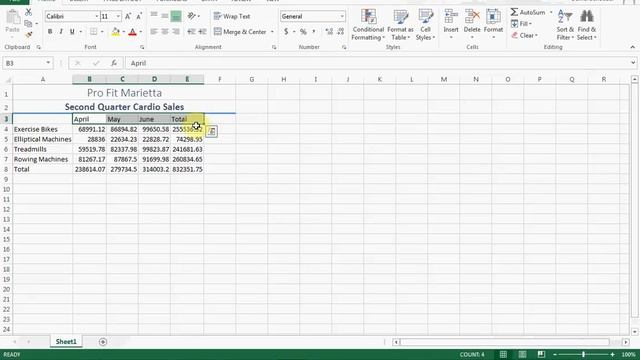Click the Center alignment icon
The image size is (640, 360).
coord(165,31)
